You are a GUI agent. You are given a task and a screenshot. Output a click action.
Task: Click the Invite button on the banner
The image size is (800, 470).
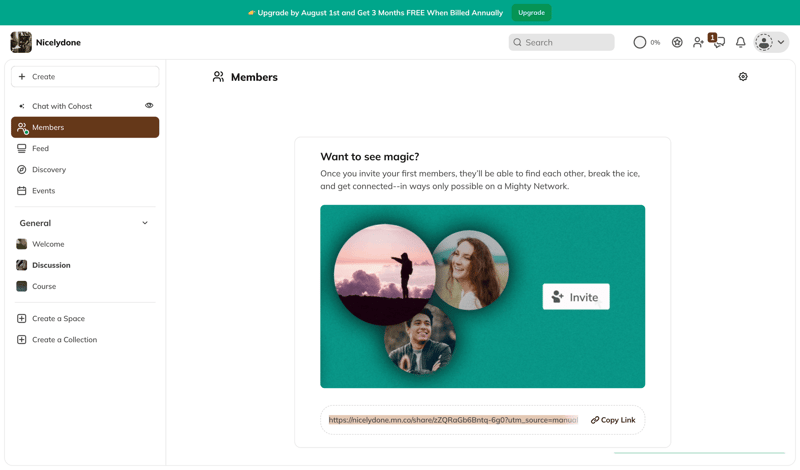[x=576, y=296]
